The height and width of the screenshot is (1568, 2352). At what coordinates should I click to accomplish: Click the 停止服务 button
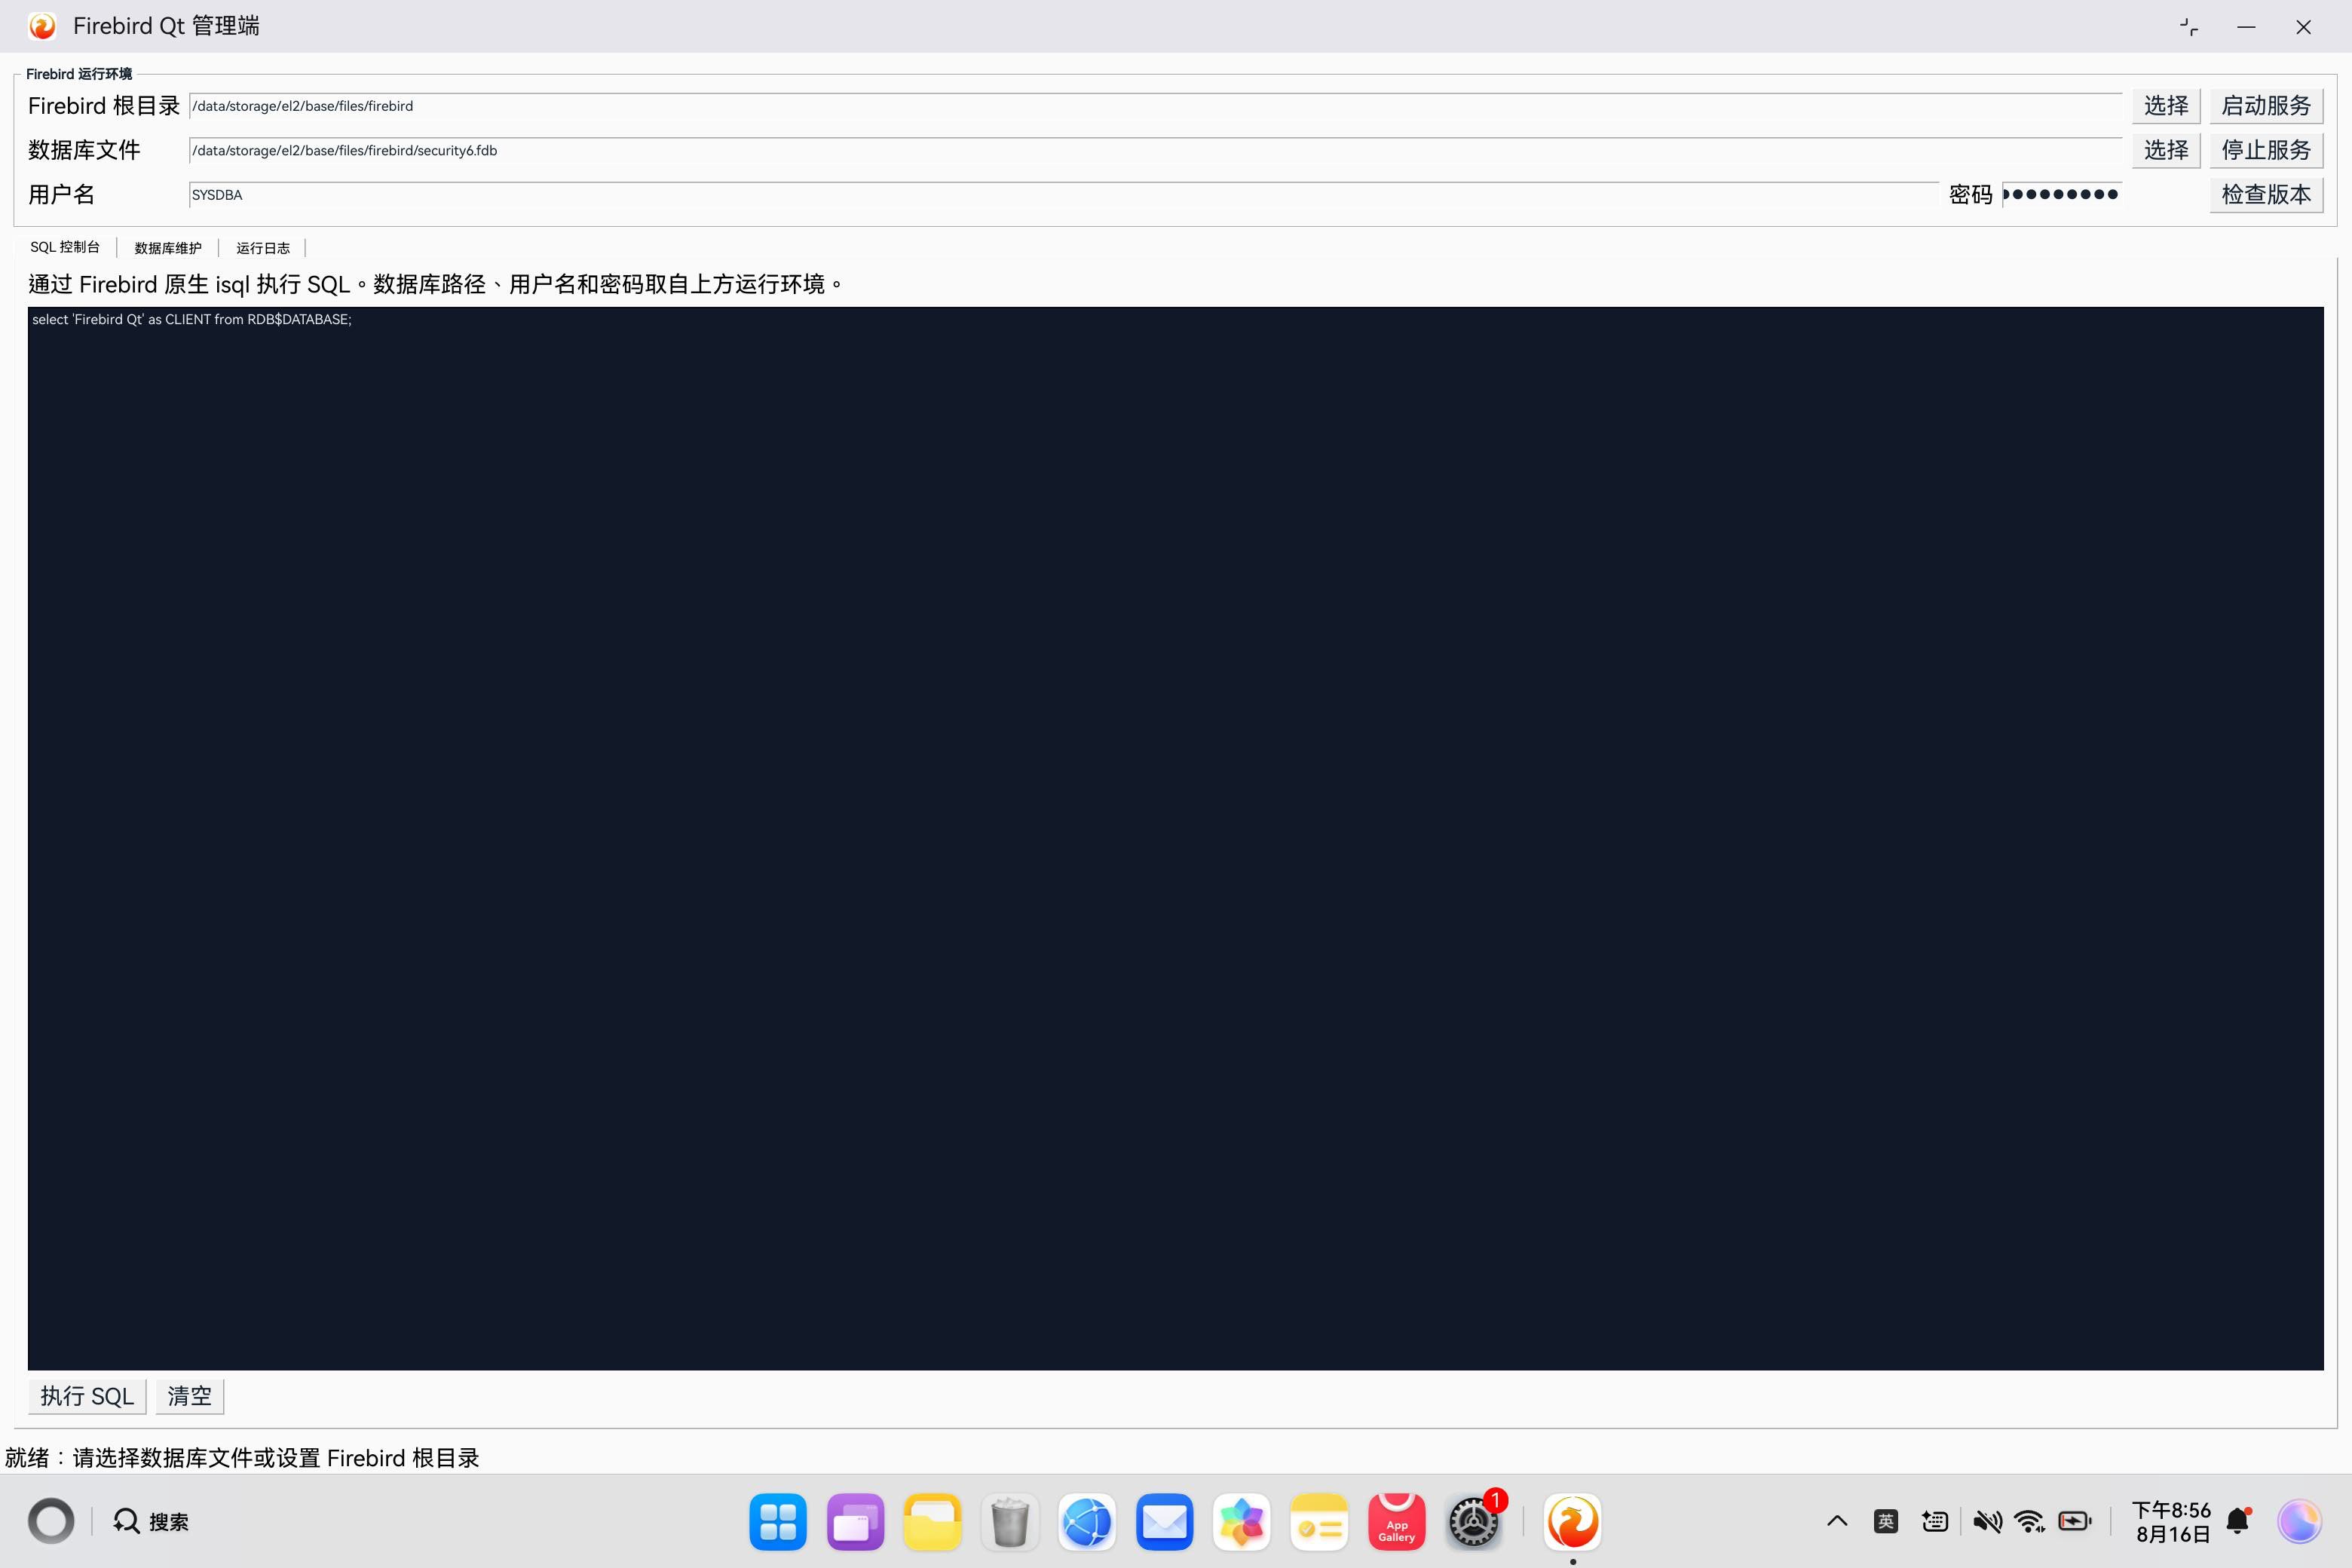[2266, 150]
